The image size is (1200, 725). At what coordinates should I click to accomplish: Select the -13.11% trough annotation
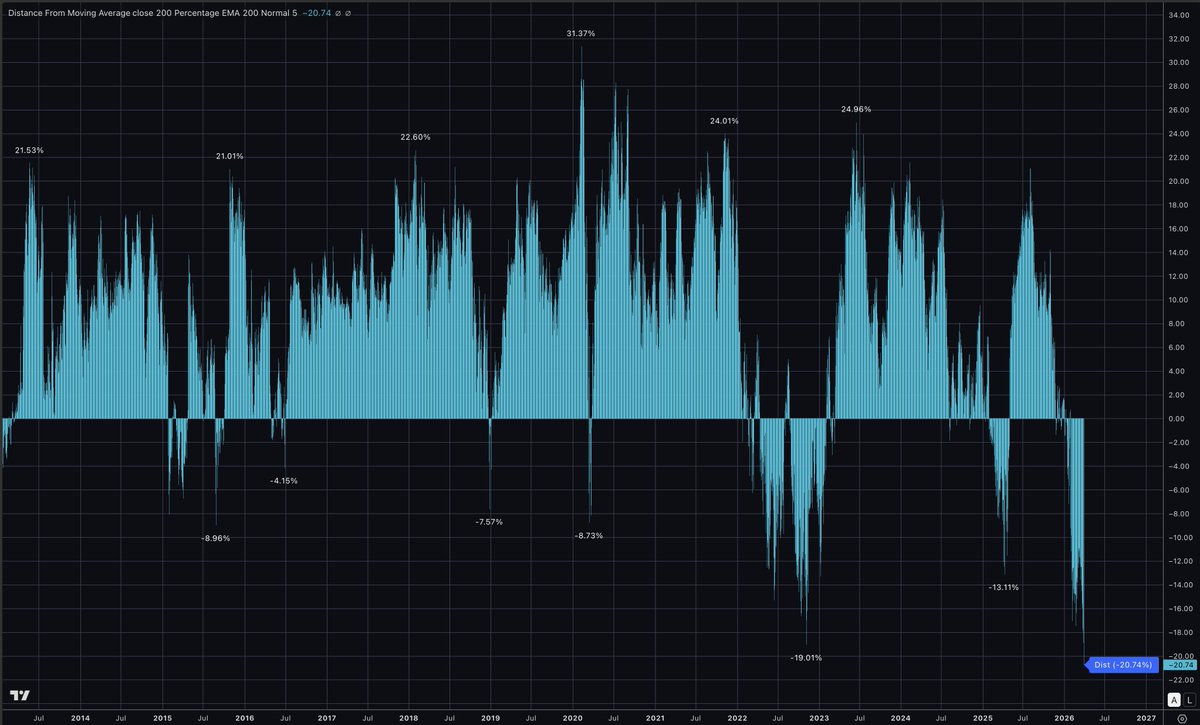pos(1003,587)
